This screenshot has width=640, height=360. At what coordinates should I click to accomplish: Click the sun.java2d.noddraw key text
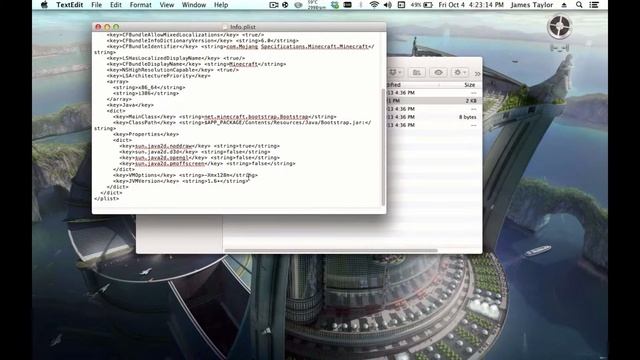[x=163, y=146]
